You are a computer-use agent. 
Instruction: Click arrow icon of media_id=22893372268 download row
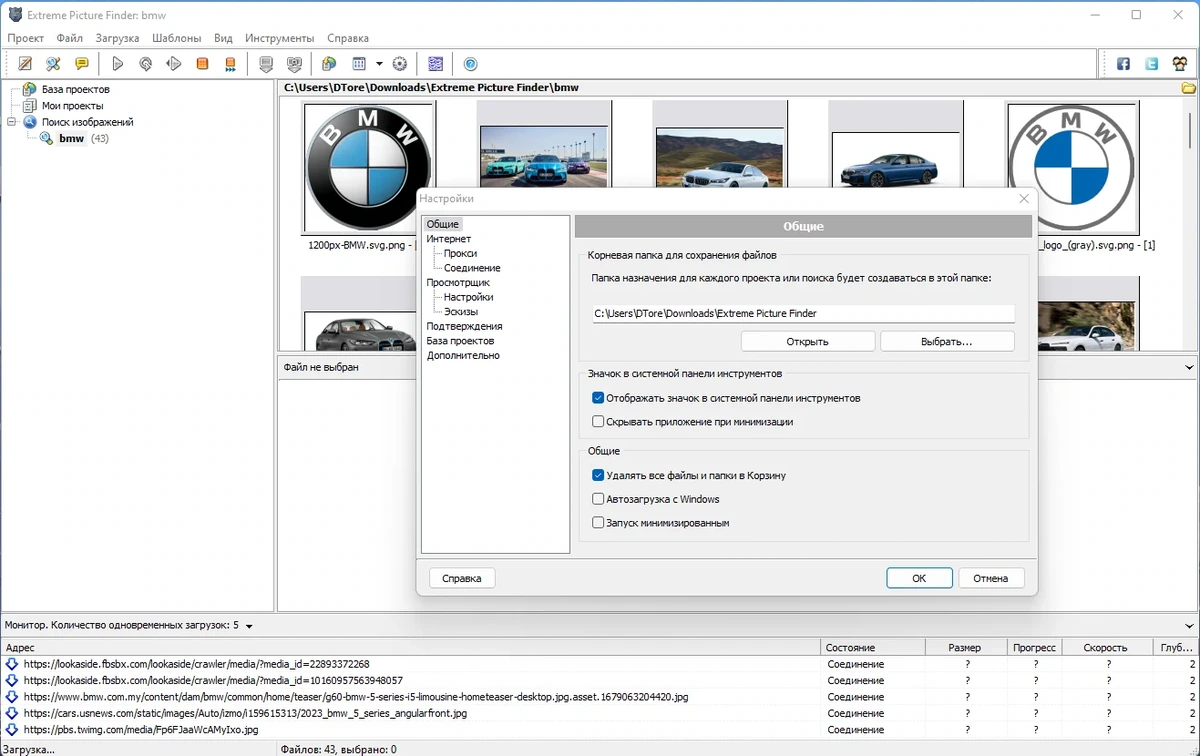12,664
